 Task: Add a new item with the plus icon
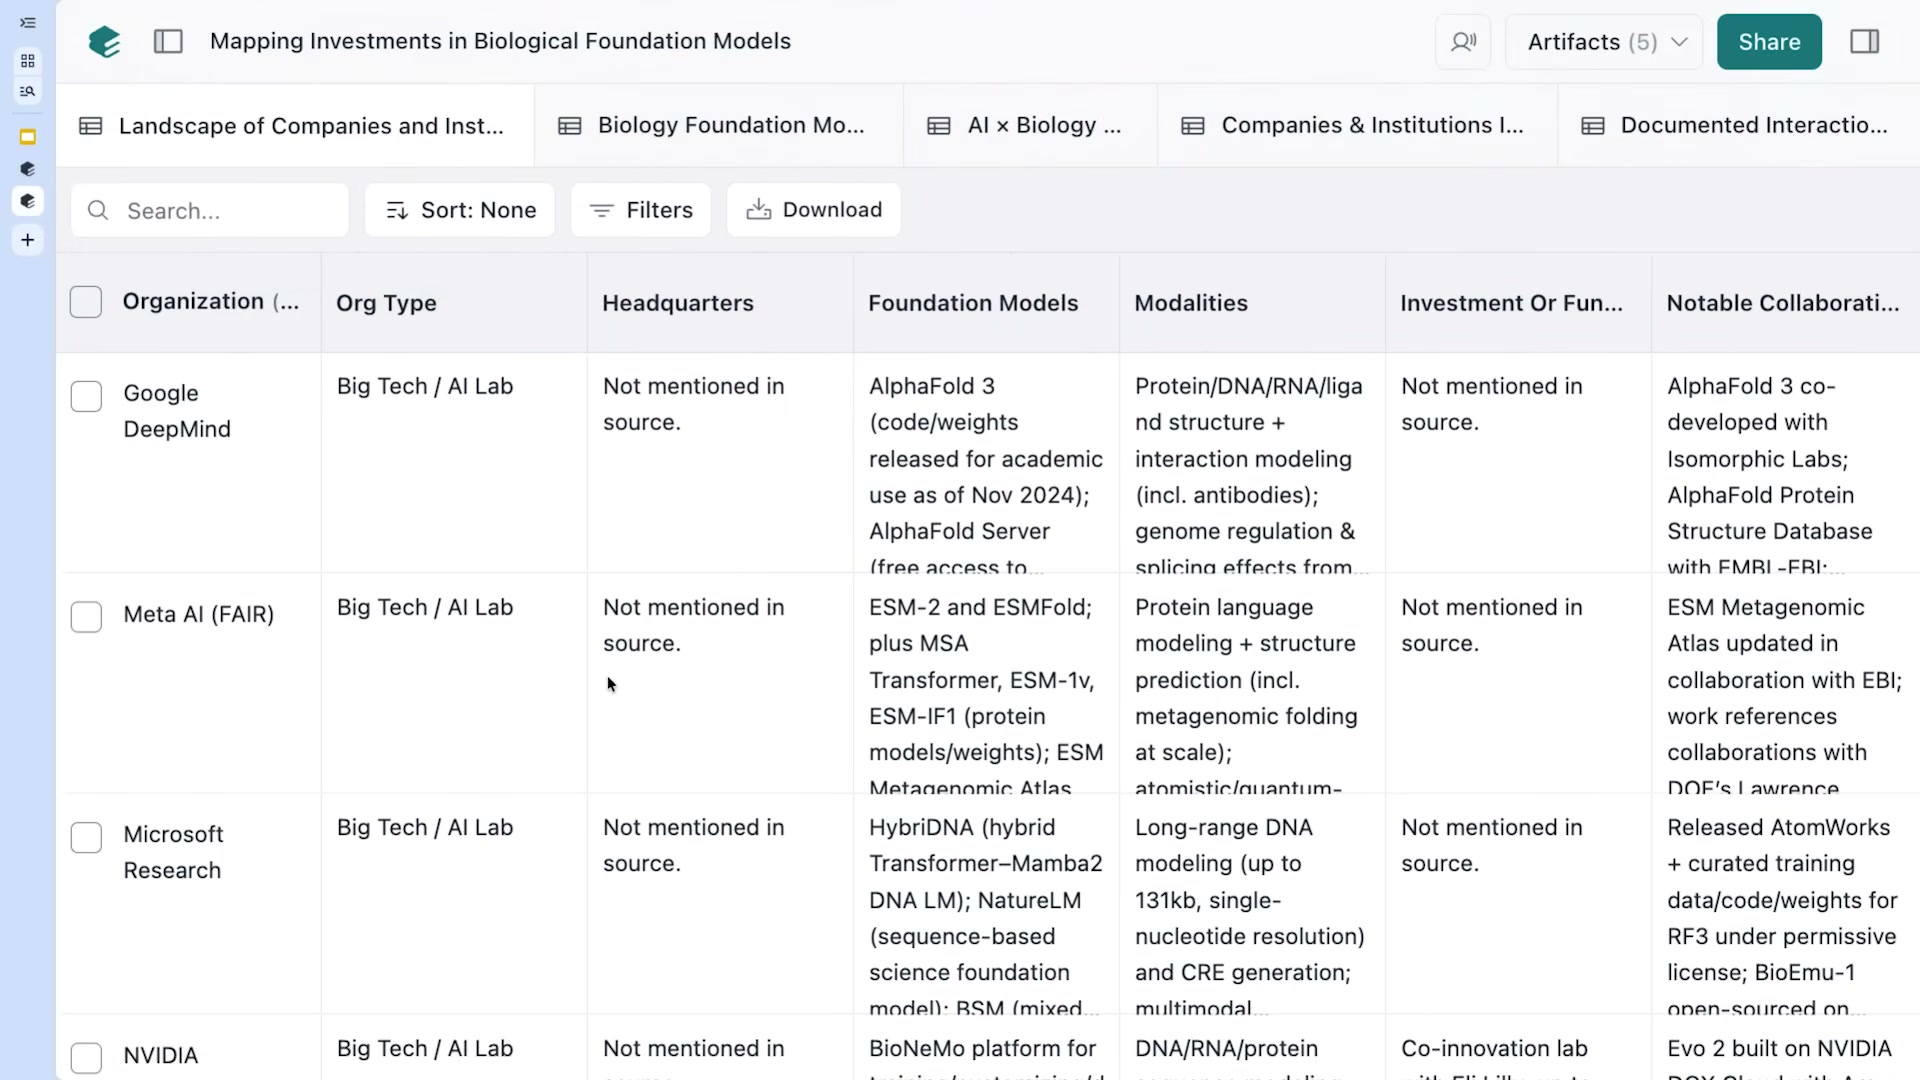28,240
